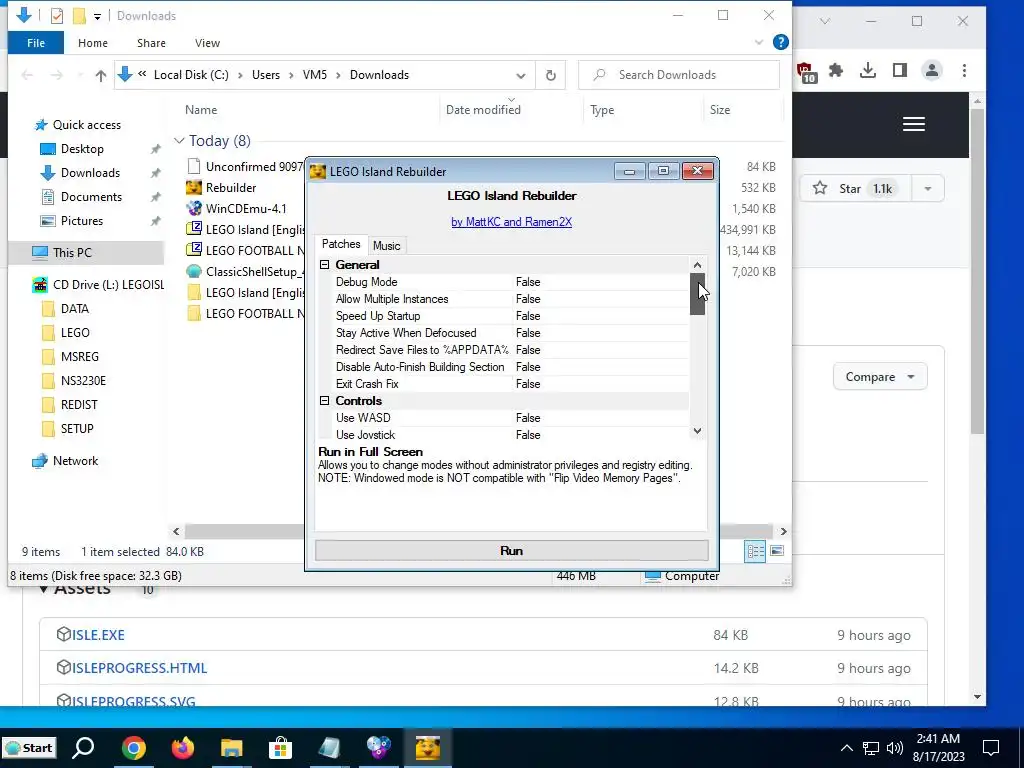Click the refresh button beside the address bar
This screenshot has height=768, width=1024.
(551, 75)
